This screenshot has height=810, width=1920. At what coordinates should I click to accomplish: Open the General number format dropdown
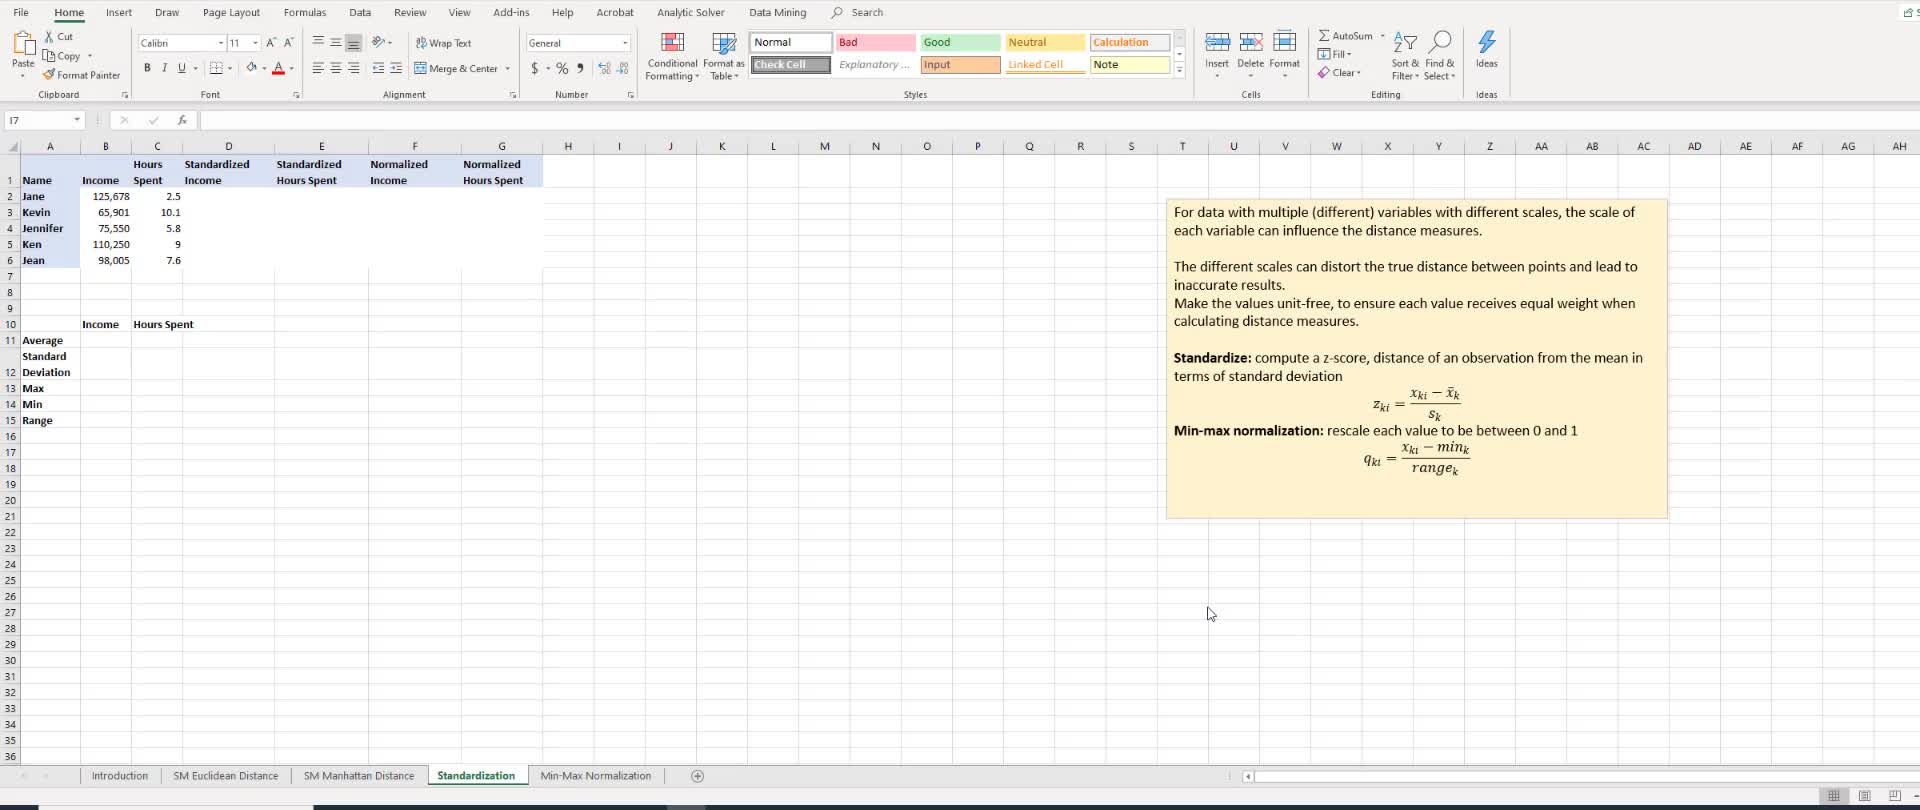coord(625,43)
